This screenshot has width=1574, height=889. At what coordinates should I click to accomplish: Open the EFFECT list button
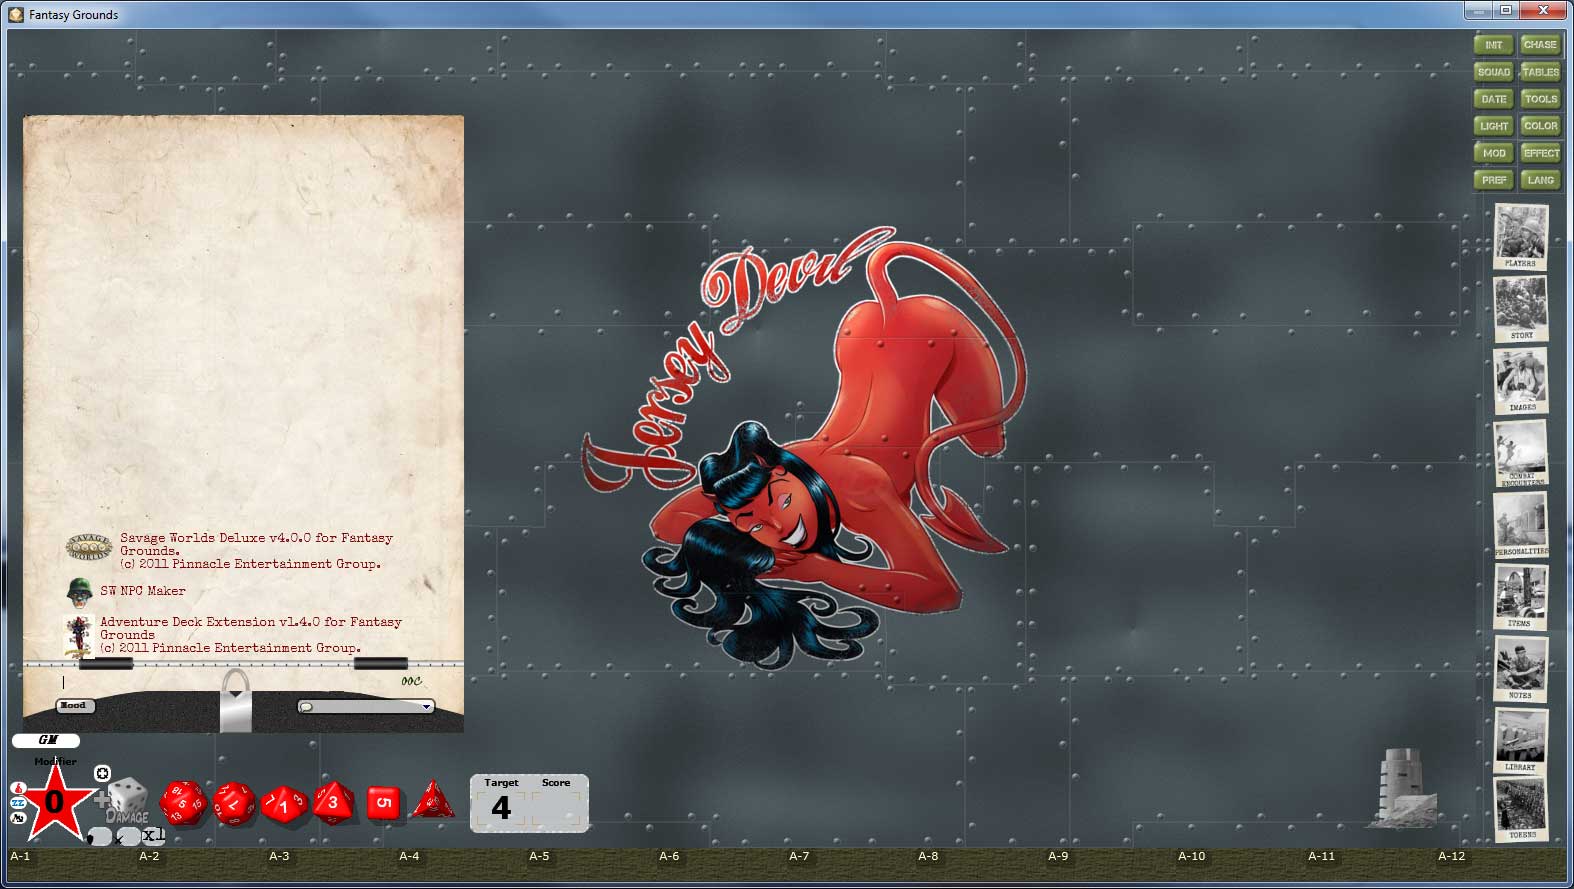[1540, 153]
